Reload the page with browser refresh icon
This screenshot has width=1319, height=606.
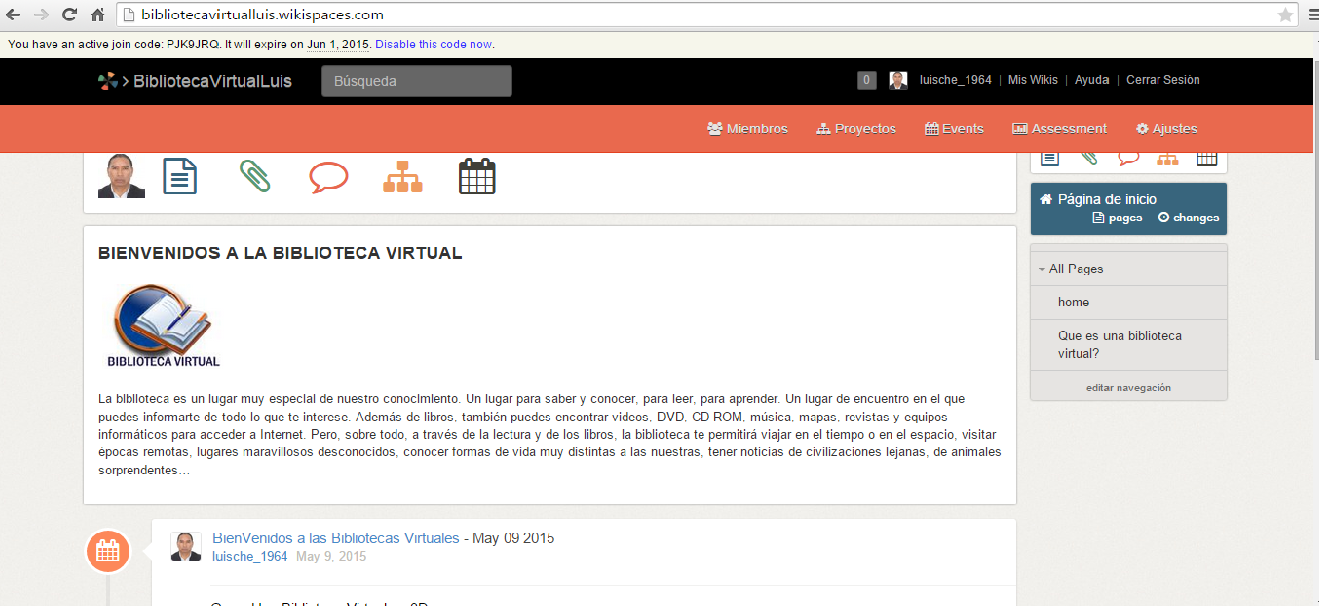point(69,15)
